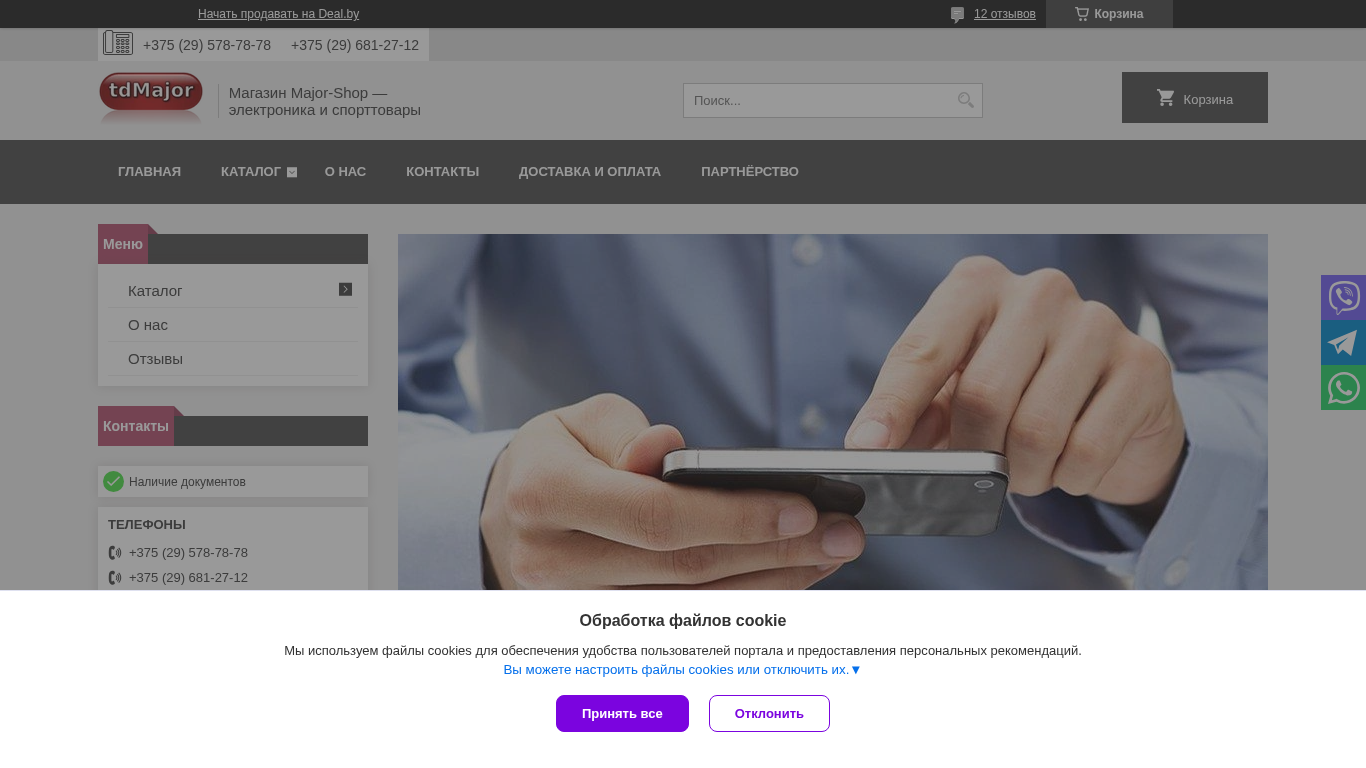Click the telephone icon beside header numbers
Screen dimensions: 1366x768
pos(118,43)
